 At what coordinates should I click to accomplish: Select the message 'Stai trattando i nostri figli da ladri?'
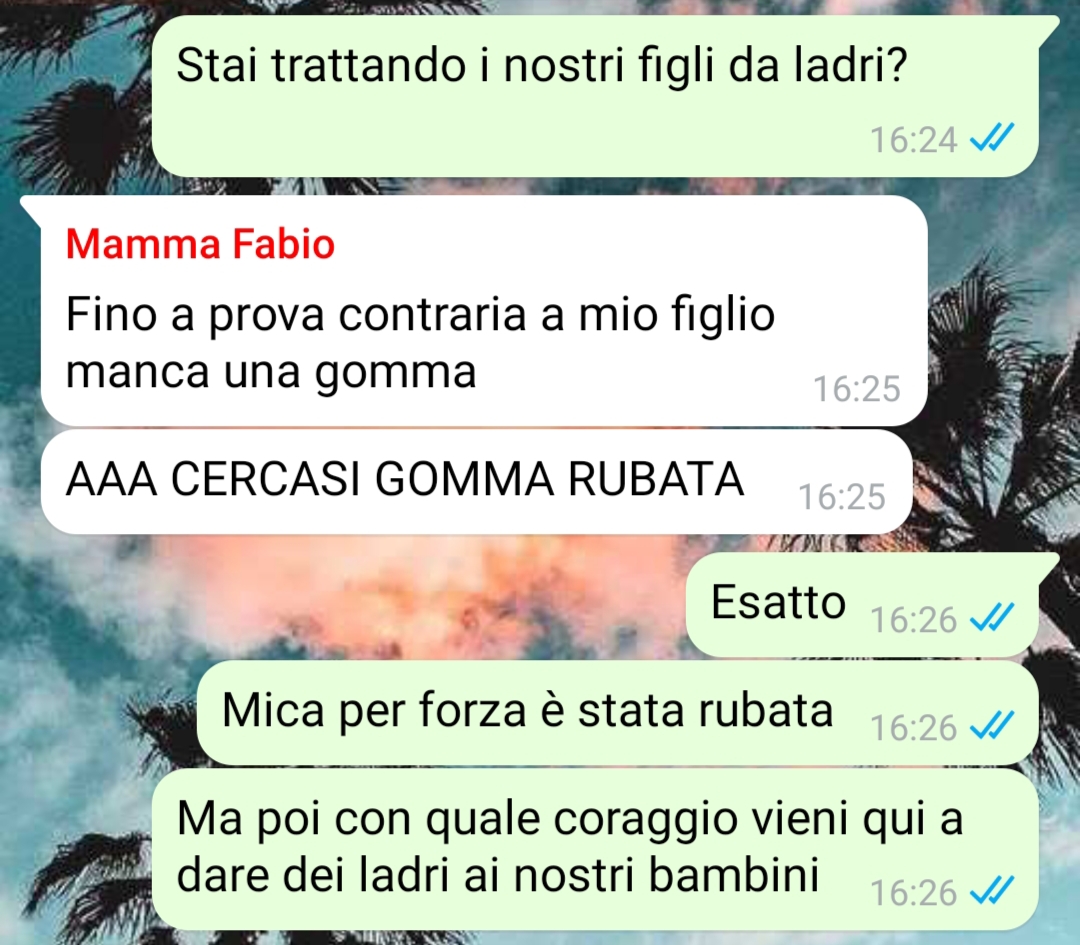pyautogui.click(x=595, y=95)
